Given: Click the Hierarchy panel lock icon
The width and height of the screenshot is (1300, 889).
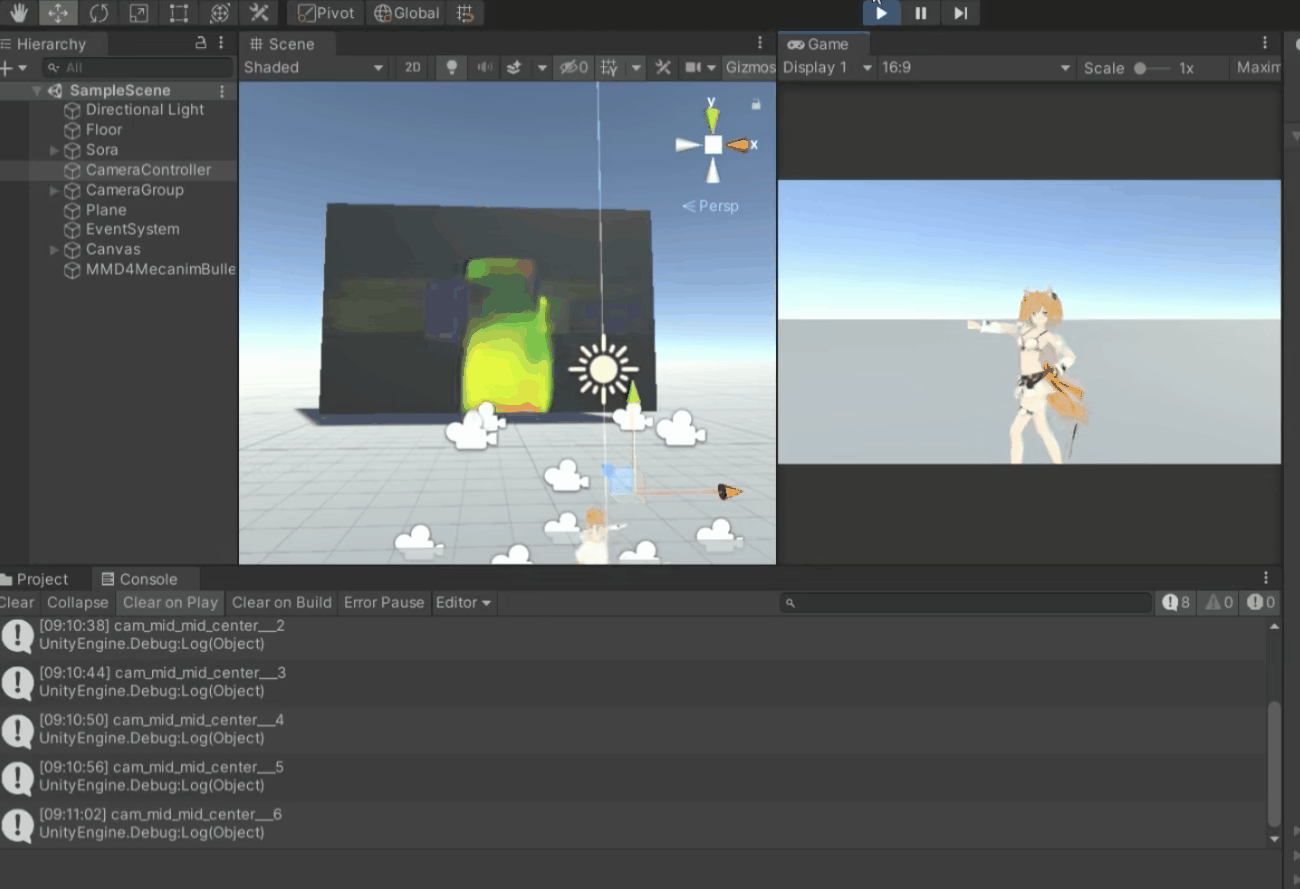Looking at the screenshot, I should pyautogui.click(x=200, y=43).
